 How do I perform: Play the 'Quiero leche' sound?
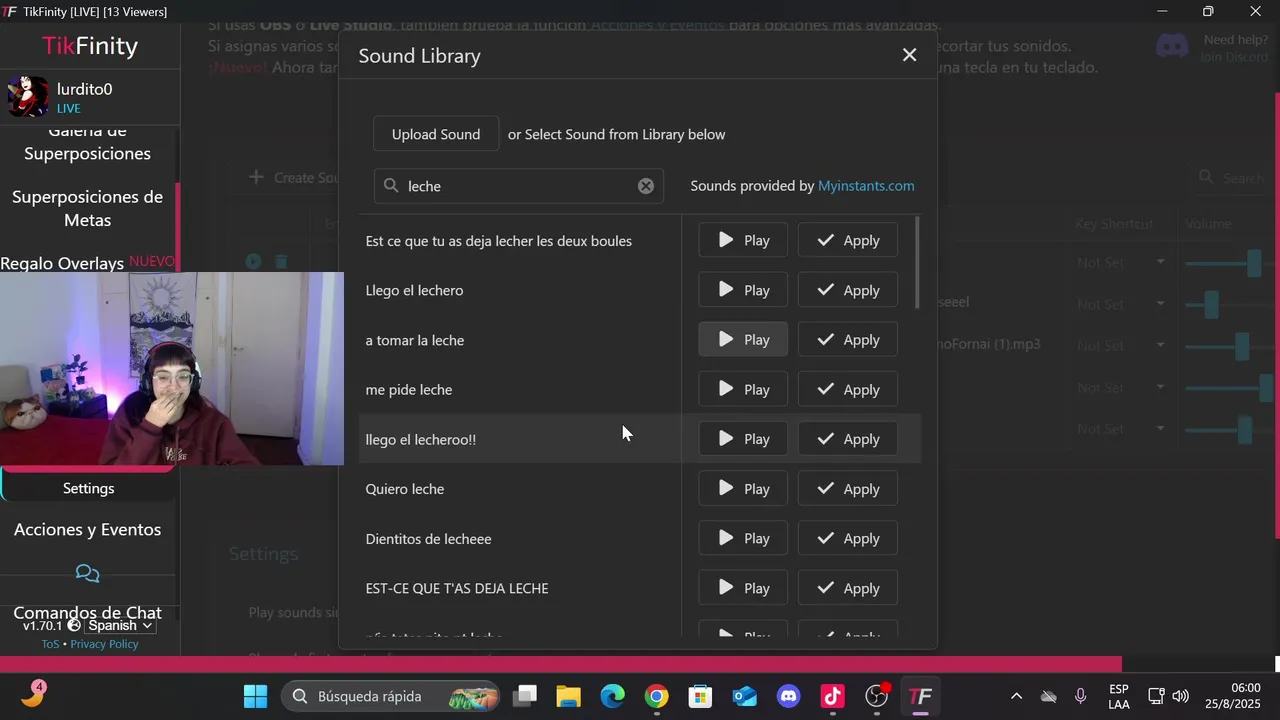pos(743,489)
